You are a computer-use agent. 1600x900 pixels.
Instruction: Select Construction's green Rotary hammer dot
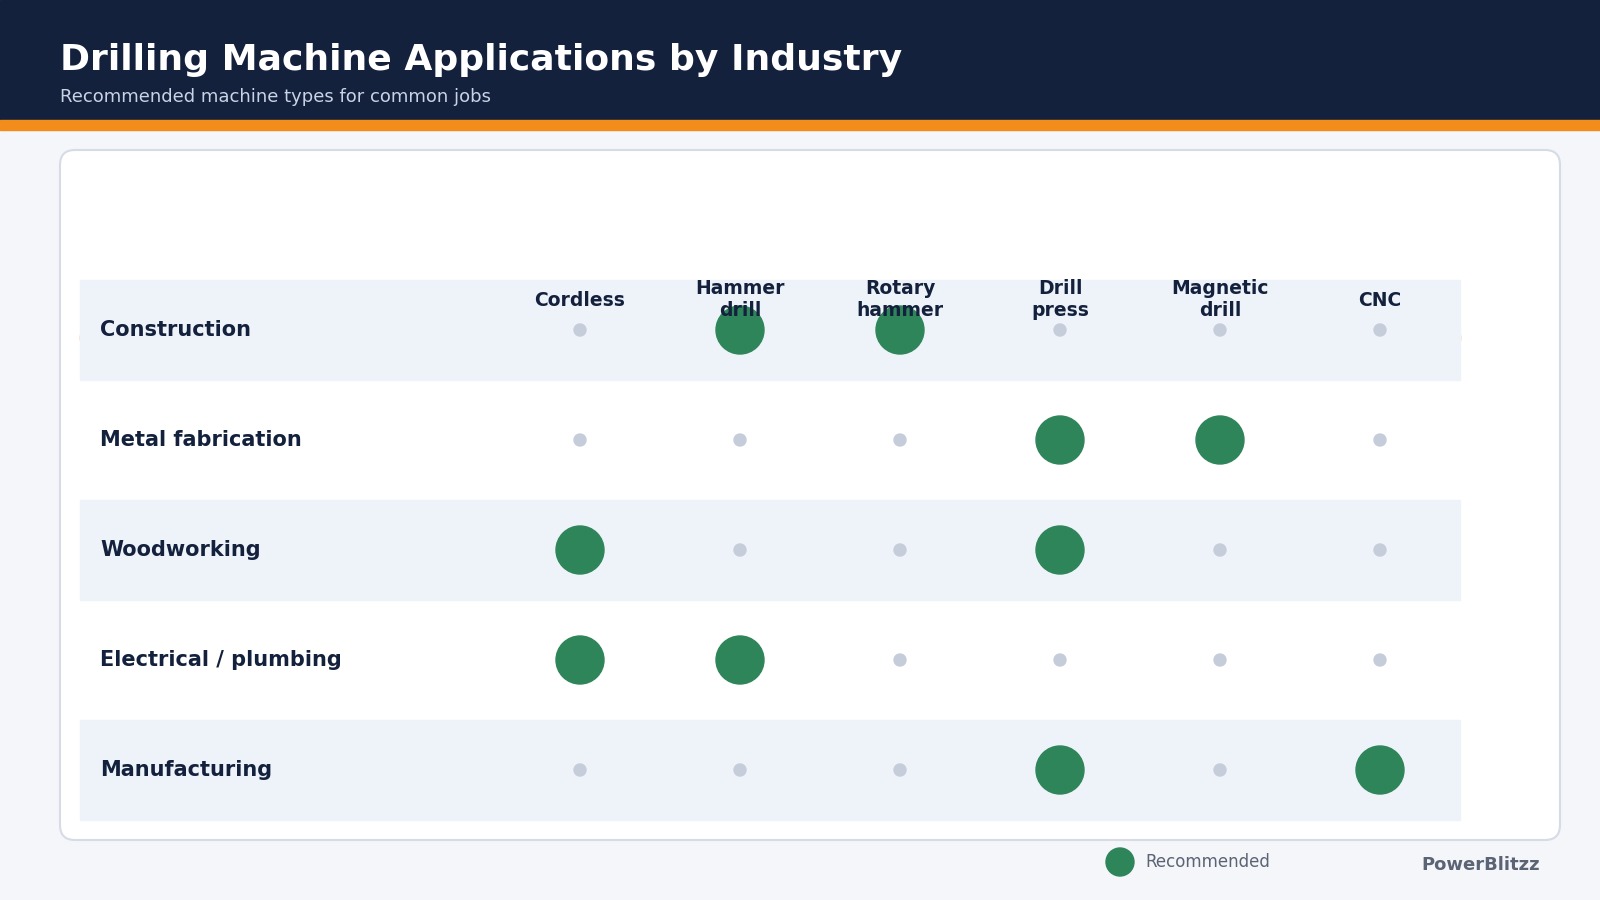click(900, 330)
